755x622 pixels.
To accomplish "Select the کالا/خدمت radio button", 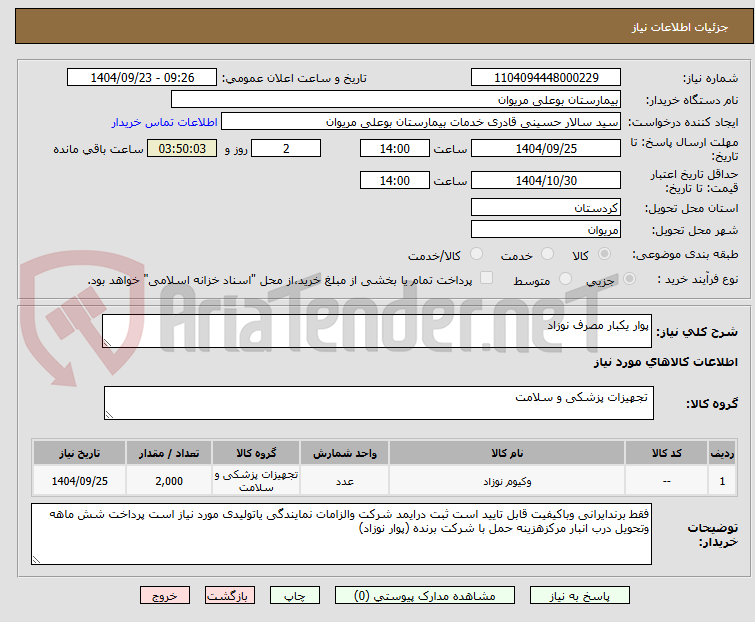I will pyautogui.click(x=476, y=254).
